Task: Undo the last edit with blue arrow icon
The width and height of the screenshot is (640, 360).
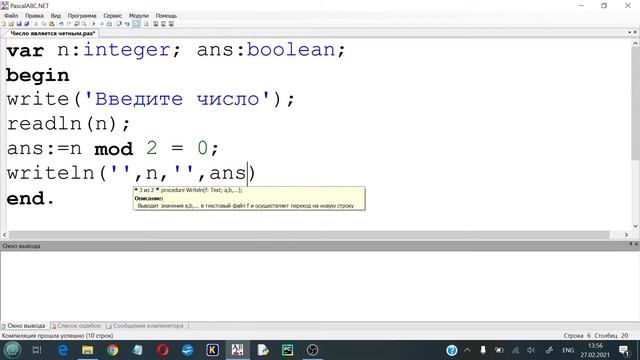Action: (61, 24)
